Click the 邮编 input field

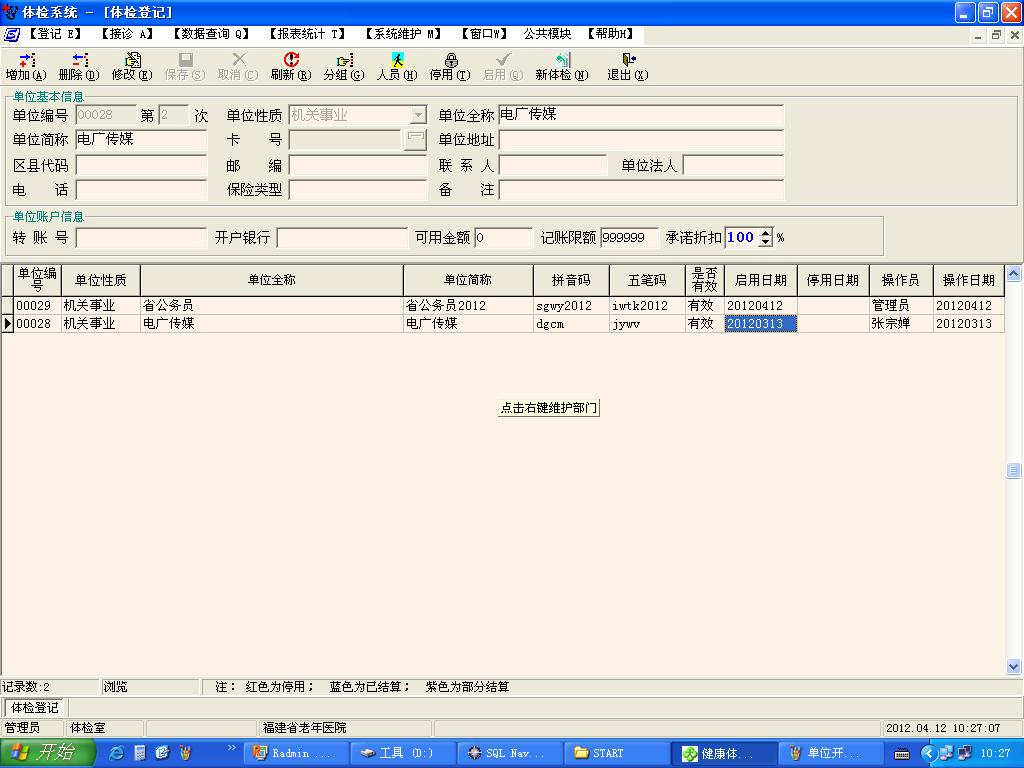357,165
